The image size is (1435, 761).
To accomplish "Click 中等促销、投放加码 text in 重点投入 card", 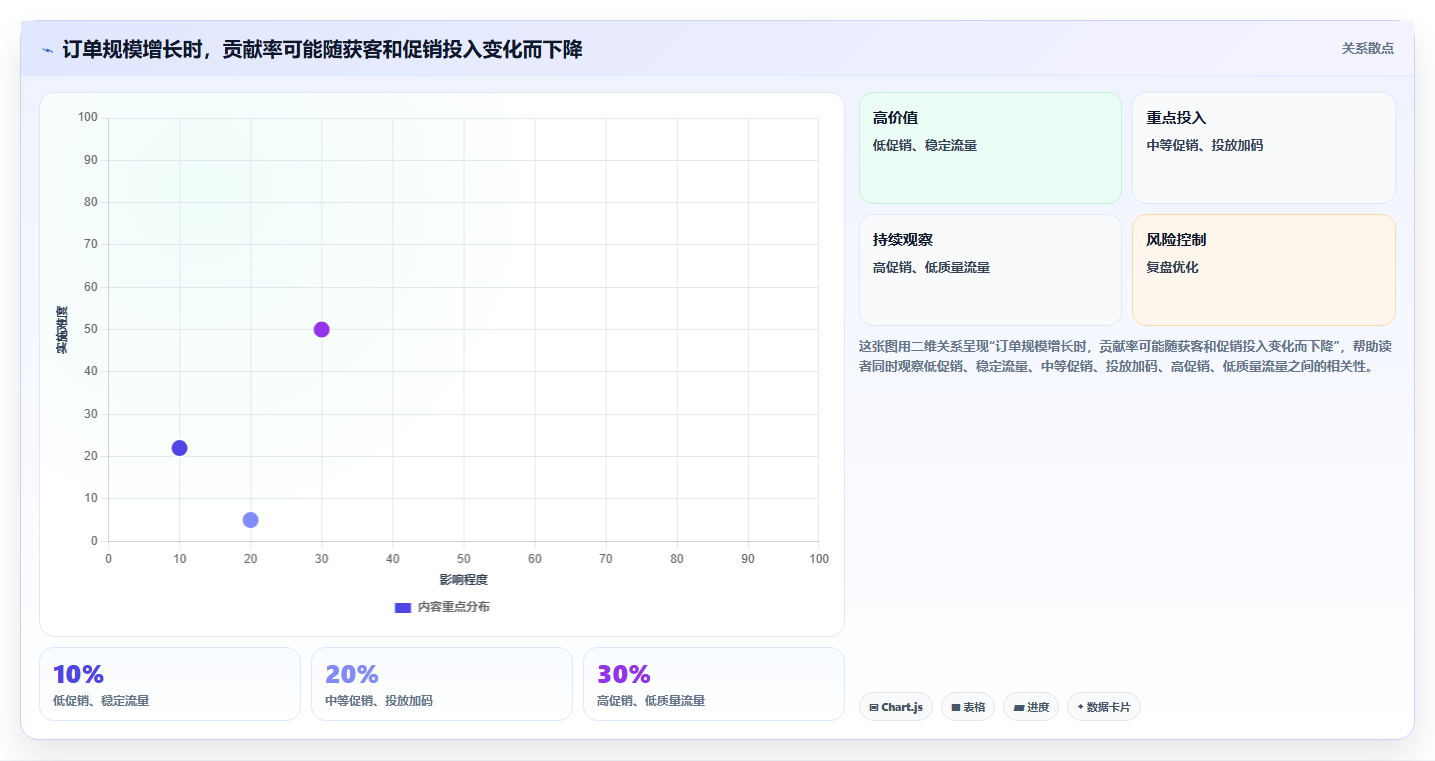I will (x=1205, y=145).
